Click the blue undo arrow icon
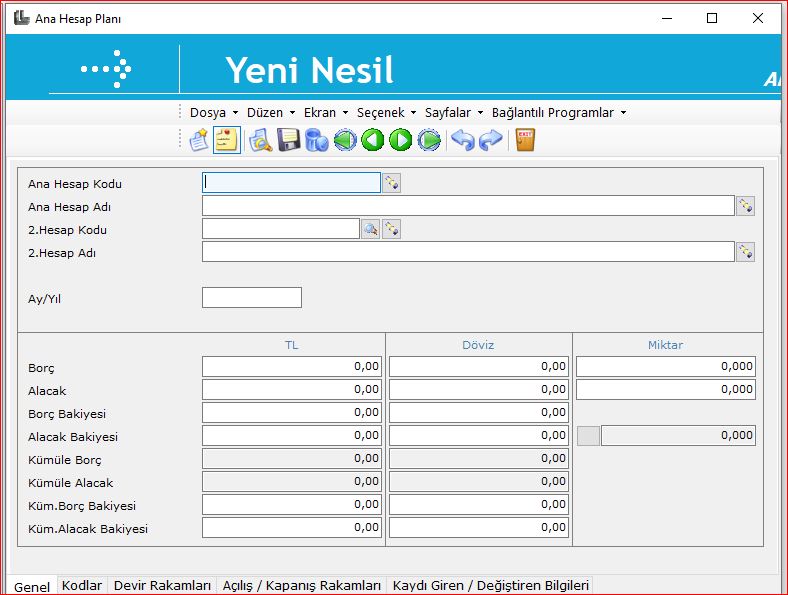Viewport: 788px width, 595px height. coord(462,140)
